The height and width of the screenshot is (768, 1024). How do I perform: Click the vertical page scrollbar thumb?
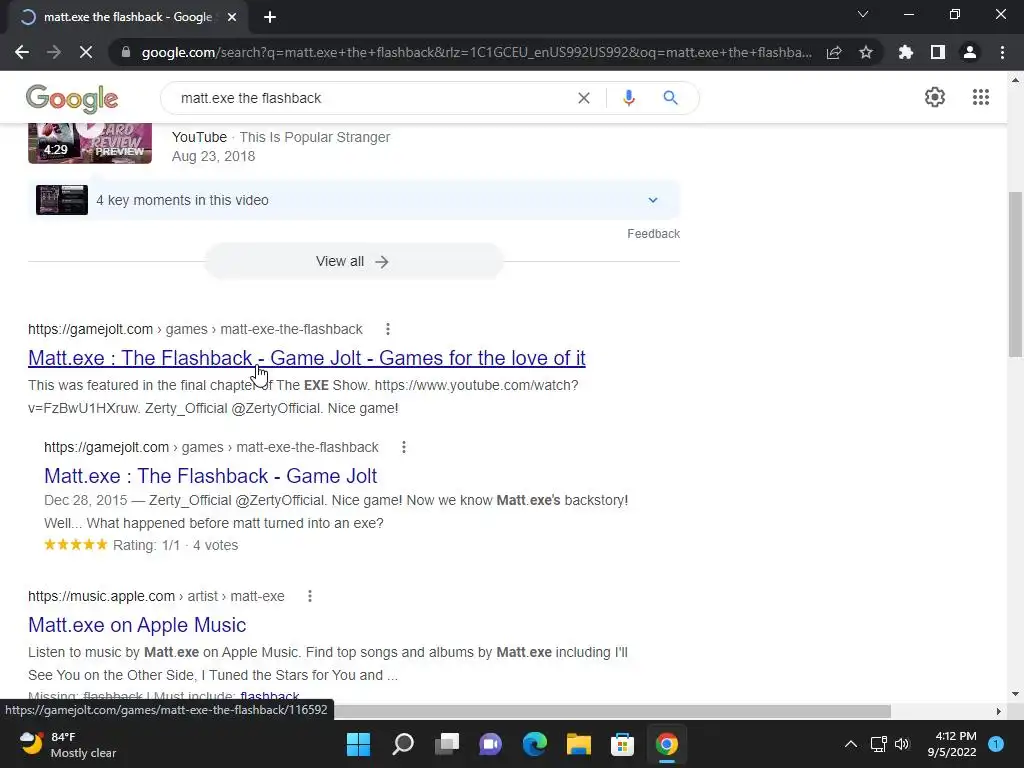[1015, 274]
